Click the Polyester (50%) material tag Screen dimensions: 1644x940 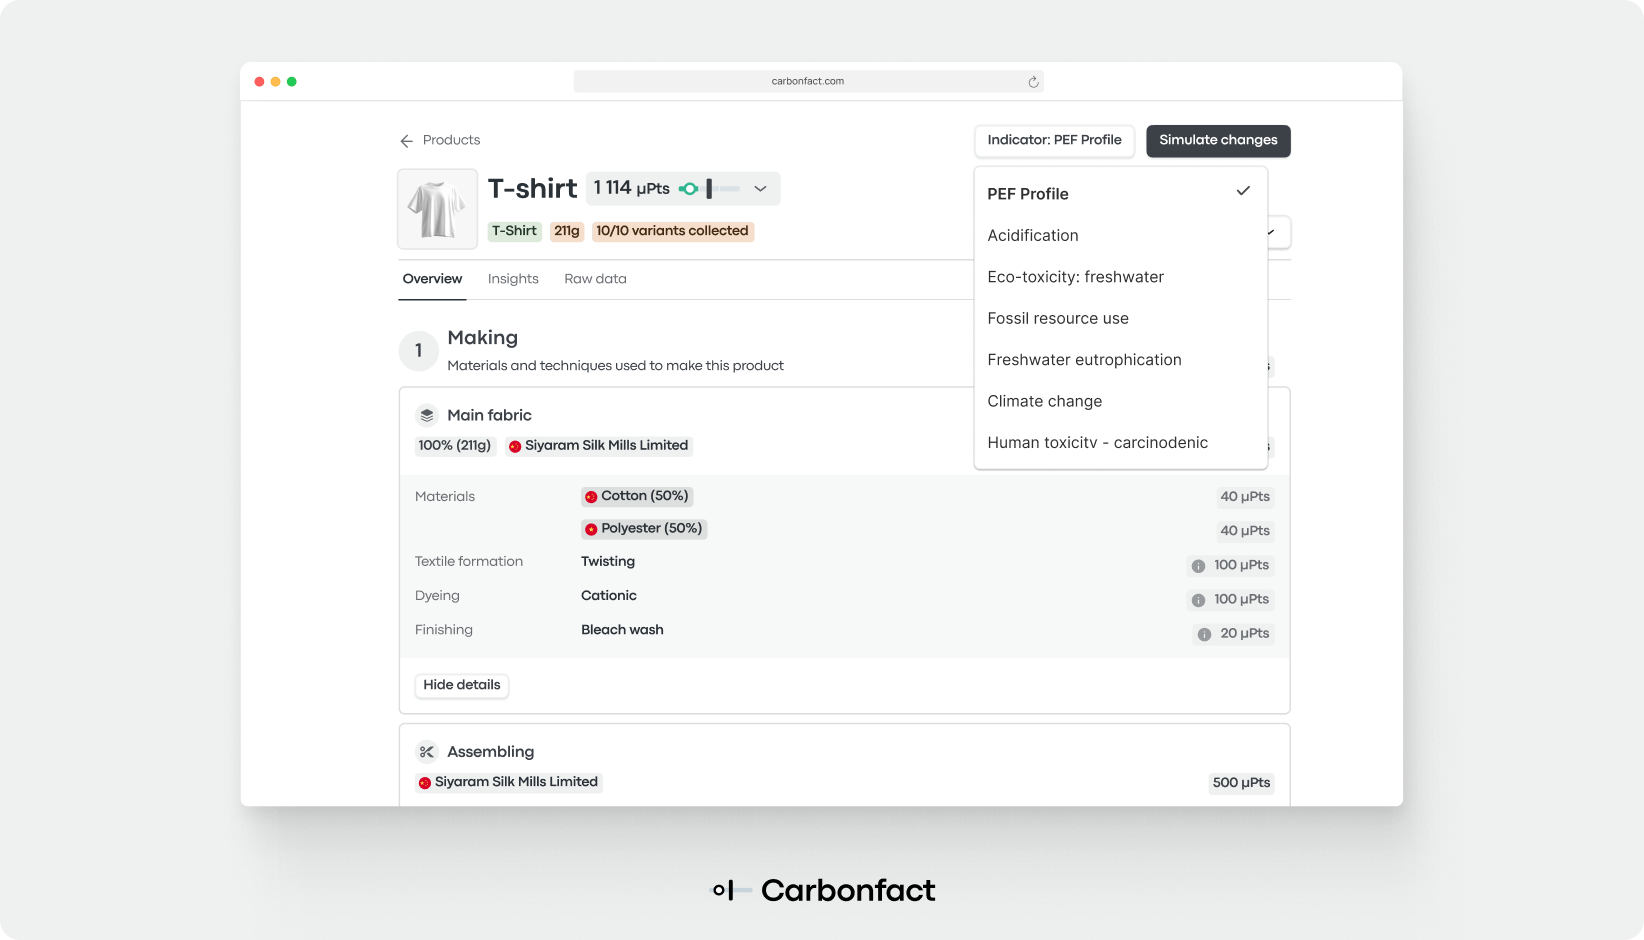644,528
